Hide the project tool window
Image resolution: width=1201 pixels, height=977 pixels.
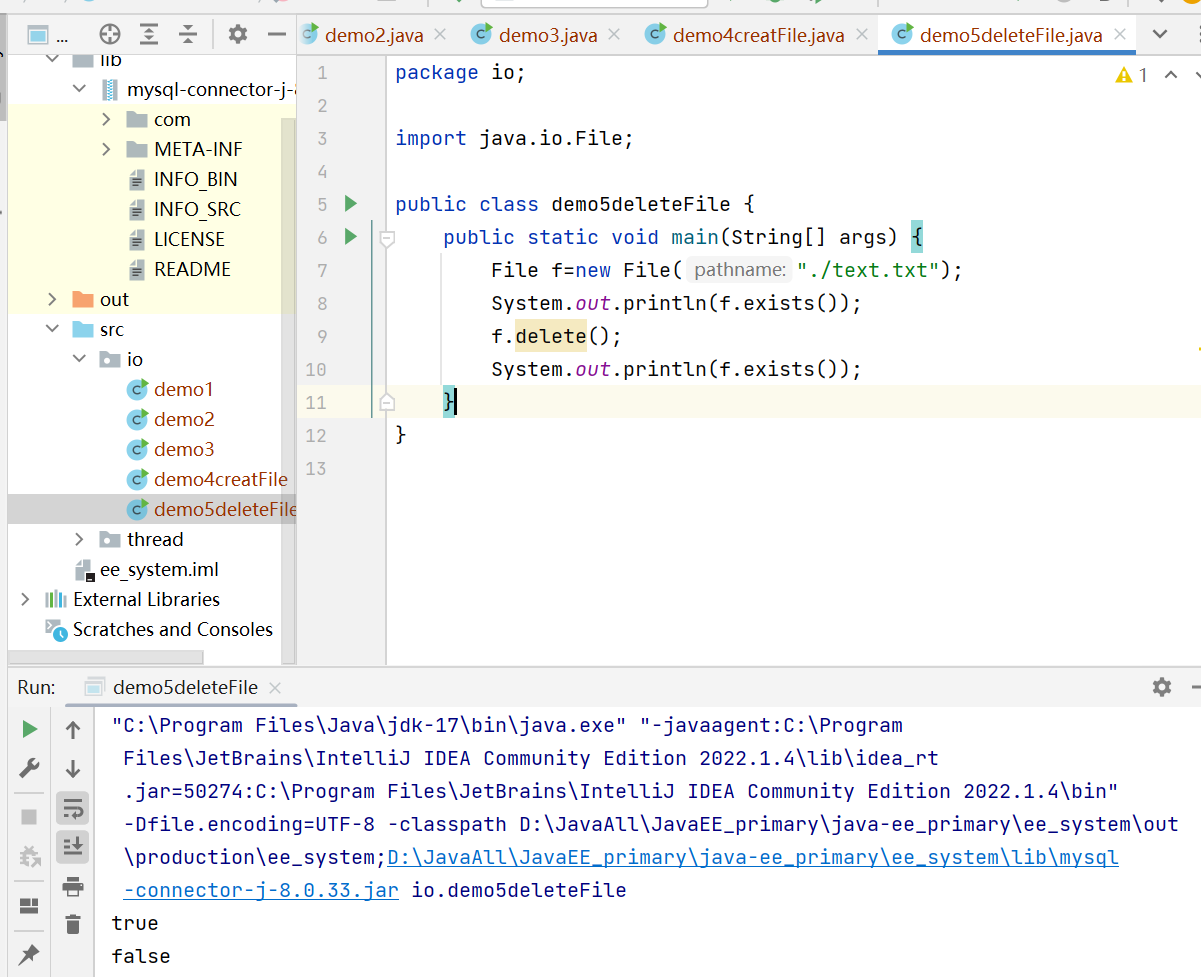point(277,35)
